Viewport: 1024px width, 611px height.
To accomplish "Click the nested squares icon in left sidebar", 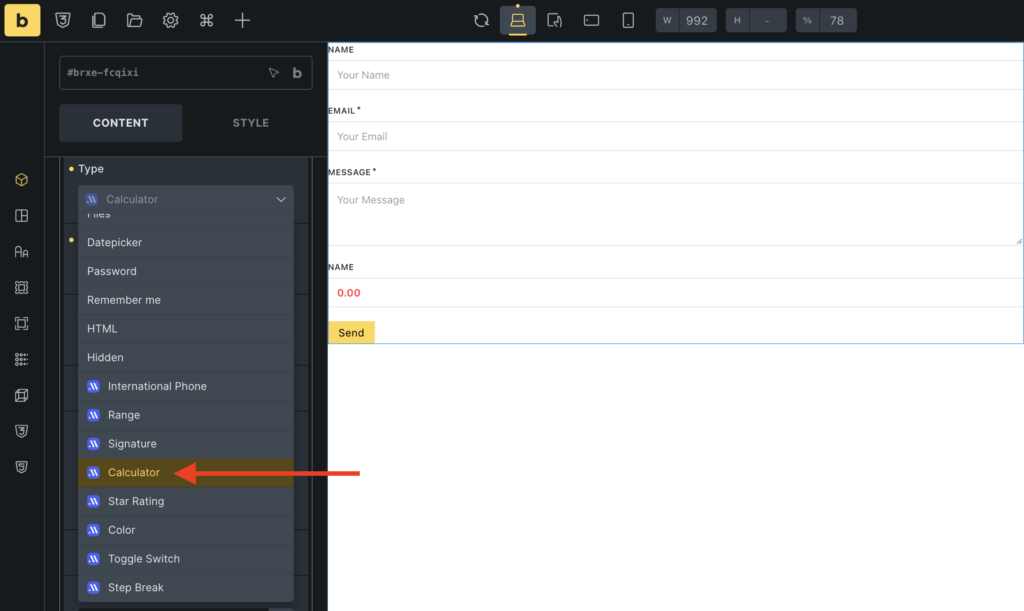I will [x=22, y=323].
